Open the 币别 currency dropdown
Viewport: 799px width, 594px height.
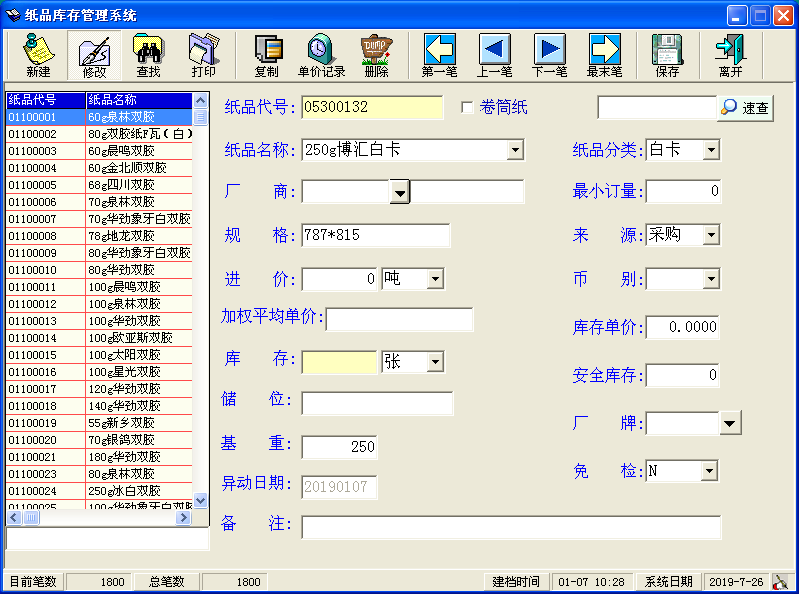(x=711, y=279)
